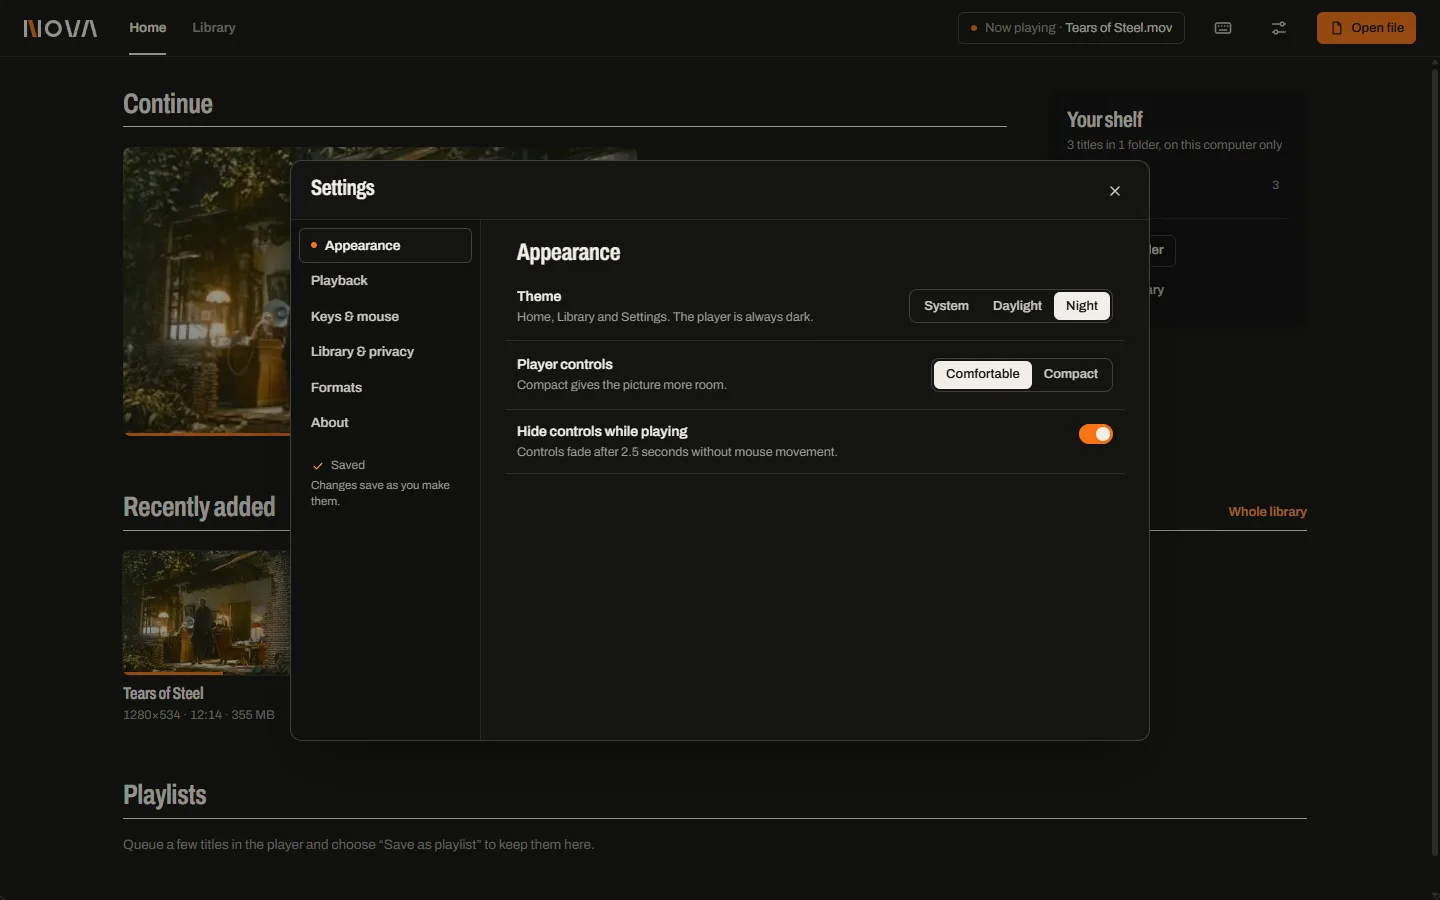Set theme to System
The width and height of the screenshot is (1440, 900).
coord(946,306)
